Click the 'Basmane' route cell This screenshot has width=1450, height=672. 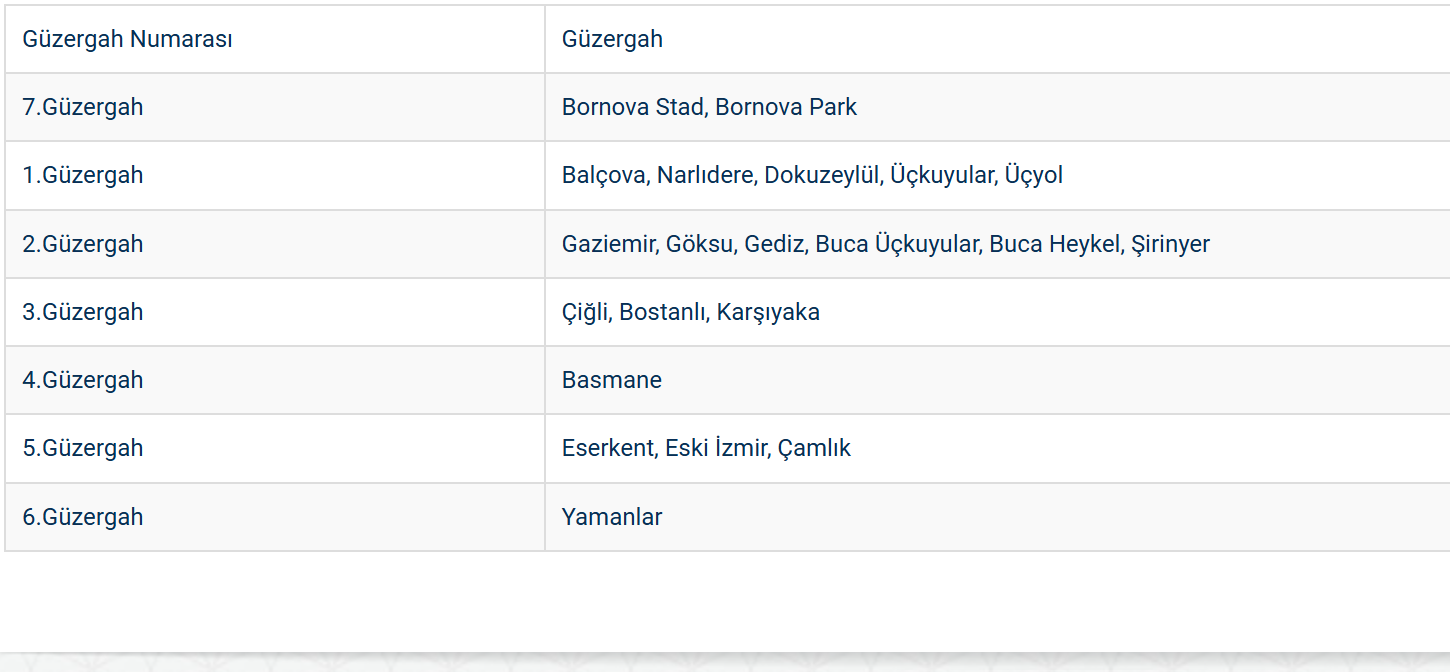coord(612,380)
